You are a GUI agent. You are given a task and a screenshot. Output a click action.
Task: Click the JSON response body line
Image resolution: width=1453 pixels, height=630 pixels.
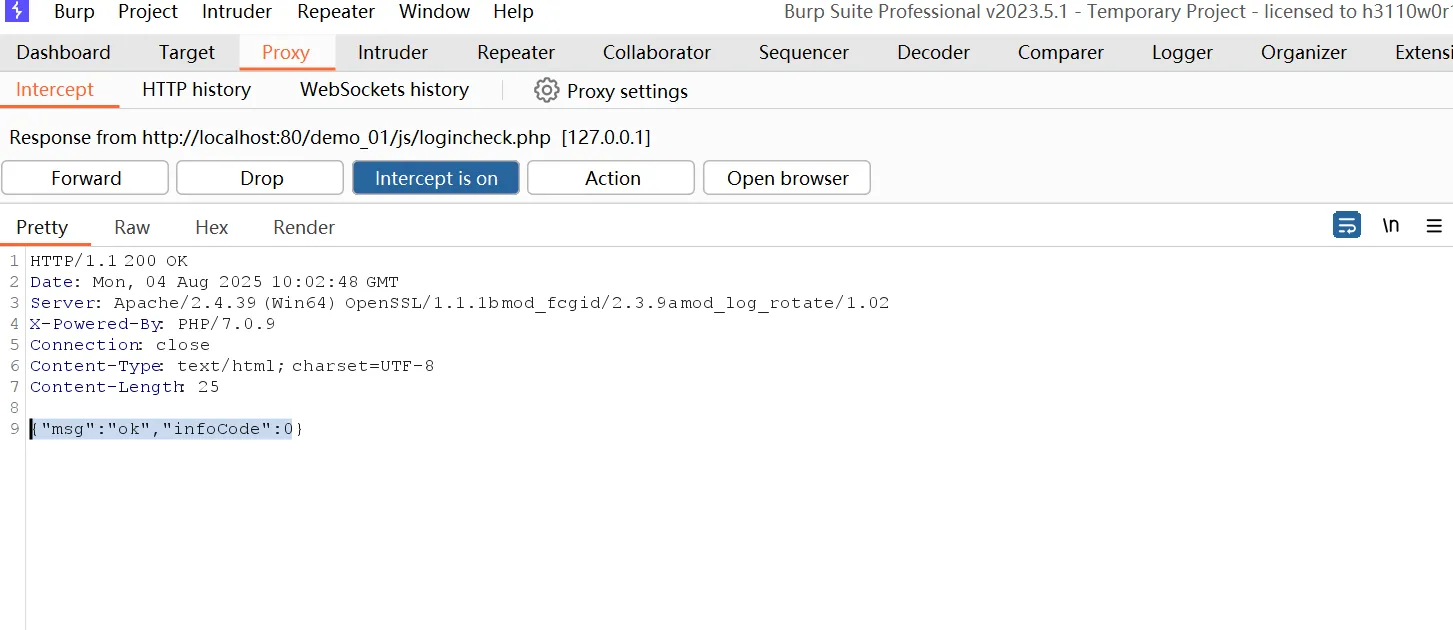click(165, 429)
